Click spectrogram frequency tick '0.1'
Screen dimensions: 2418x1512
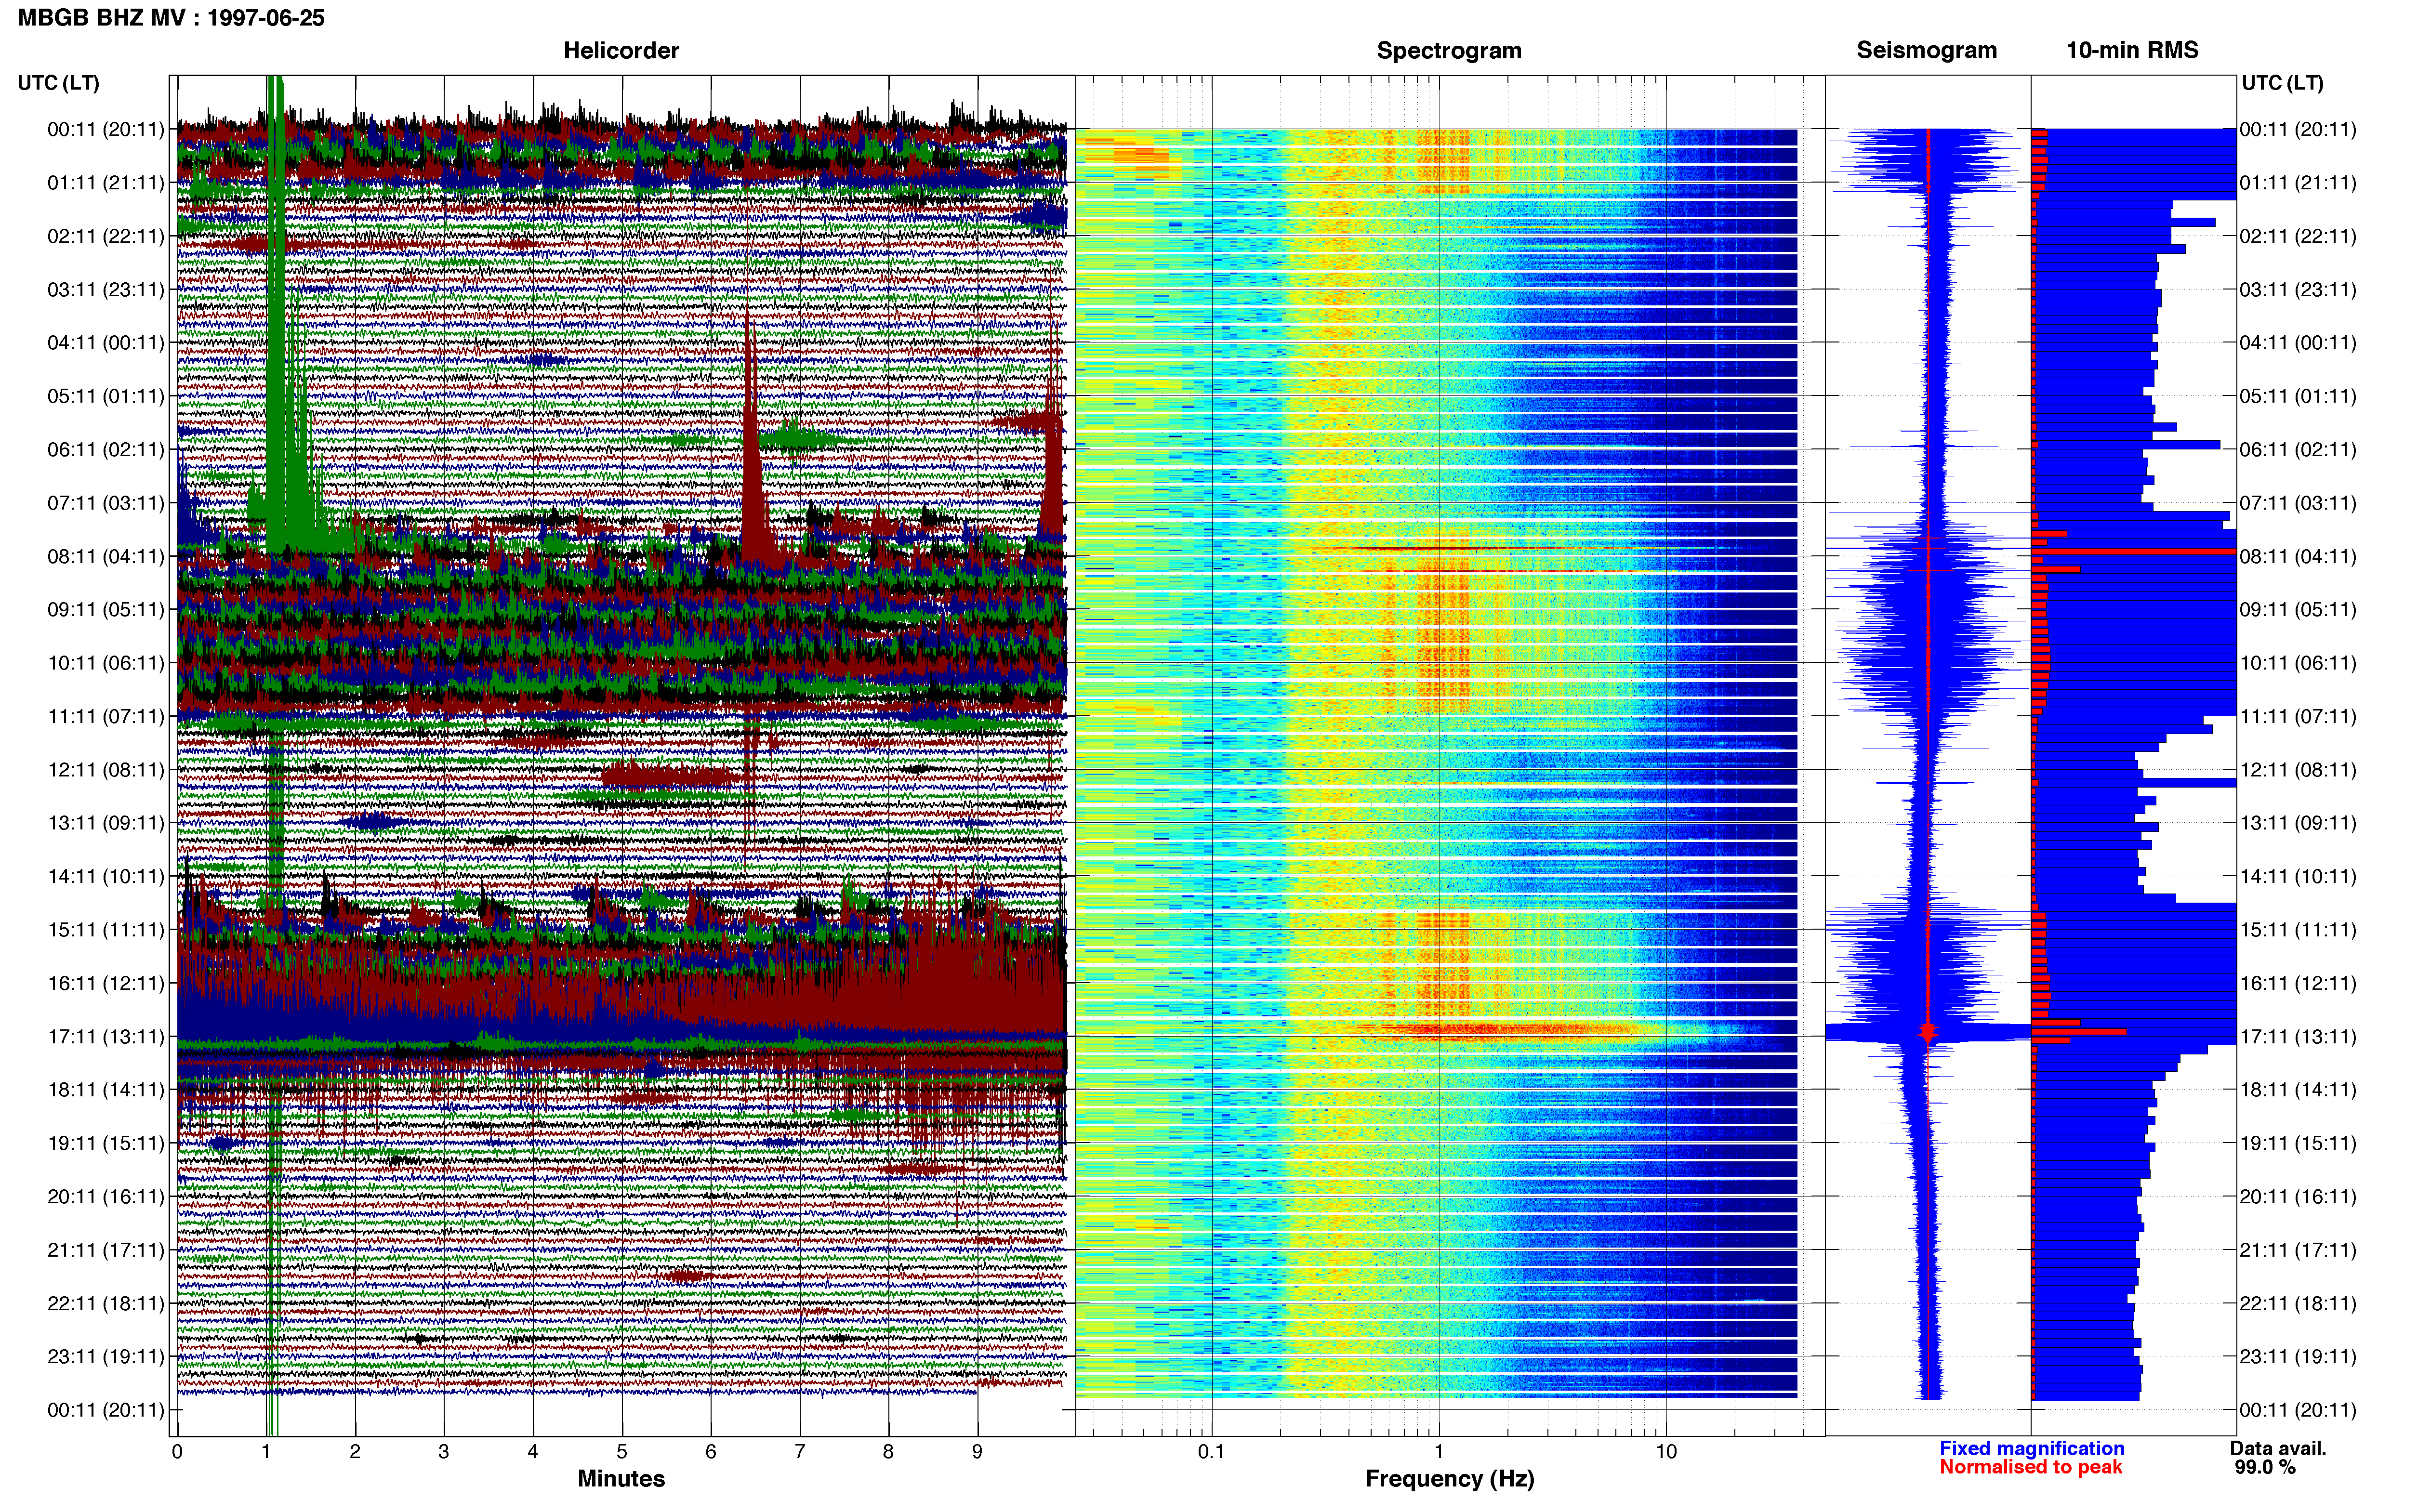(x=1211, y=1452)
